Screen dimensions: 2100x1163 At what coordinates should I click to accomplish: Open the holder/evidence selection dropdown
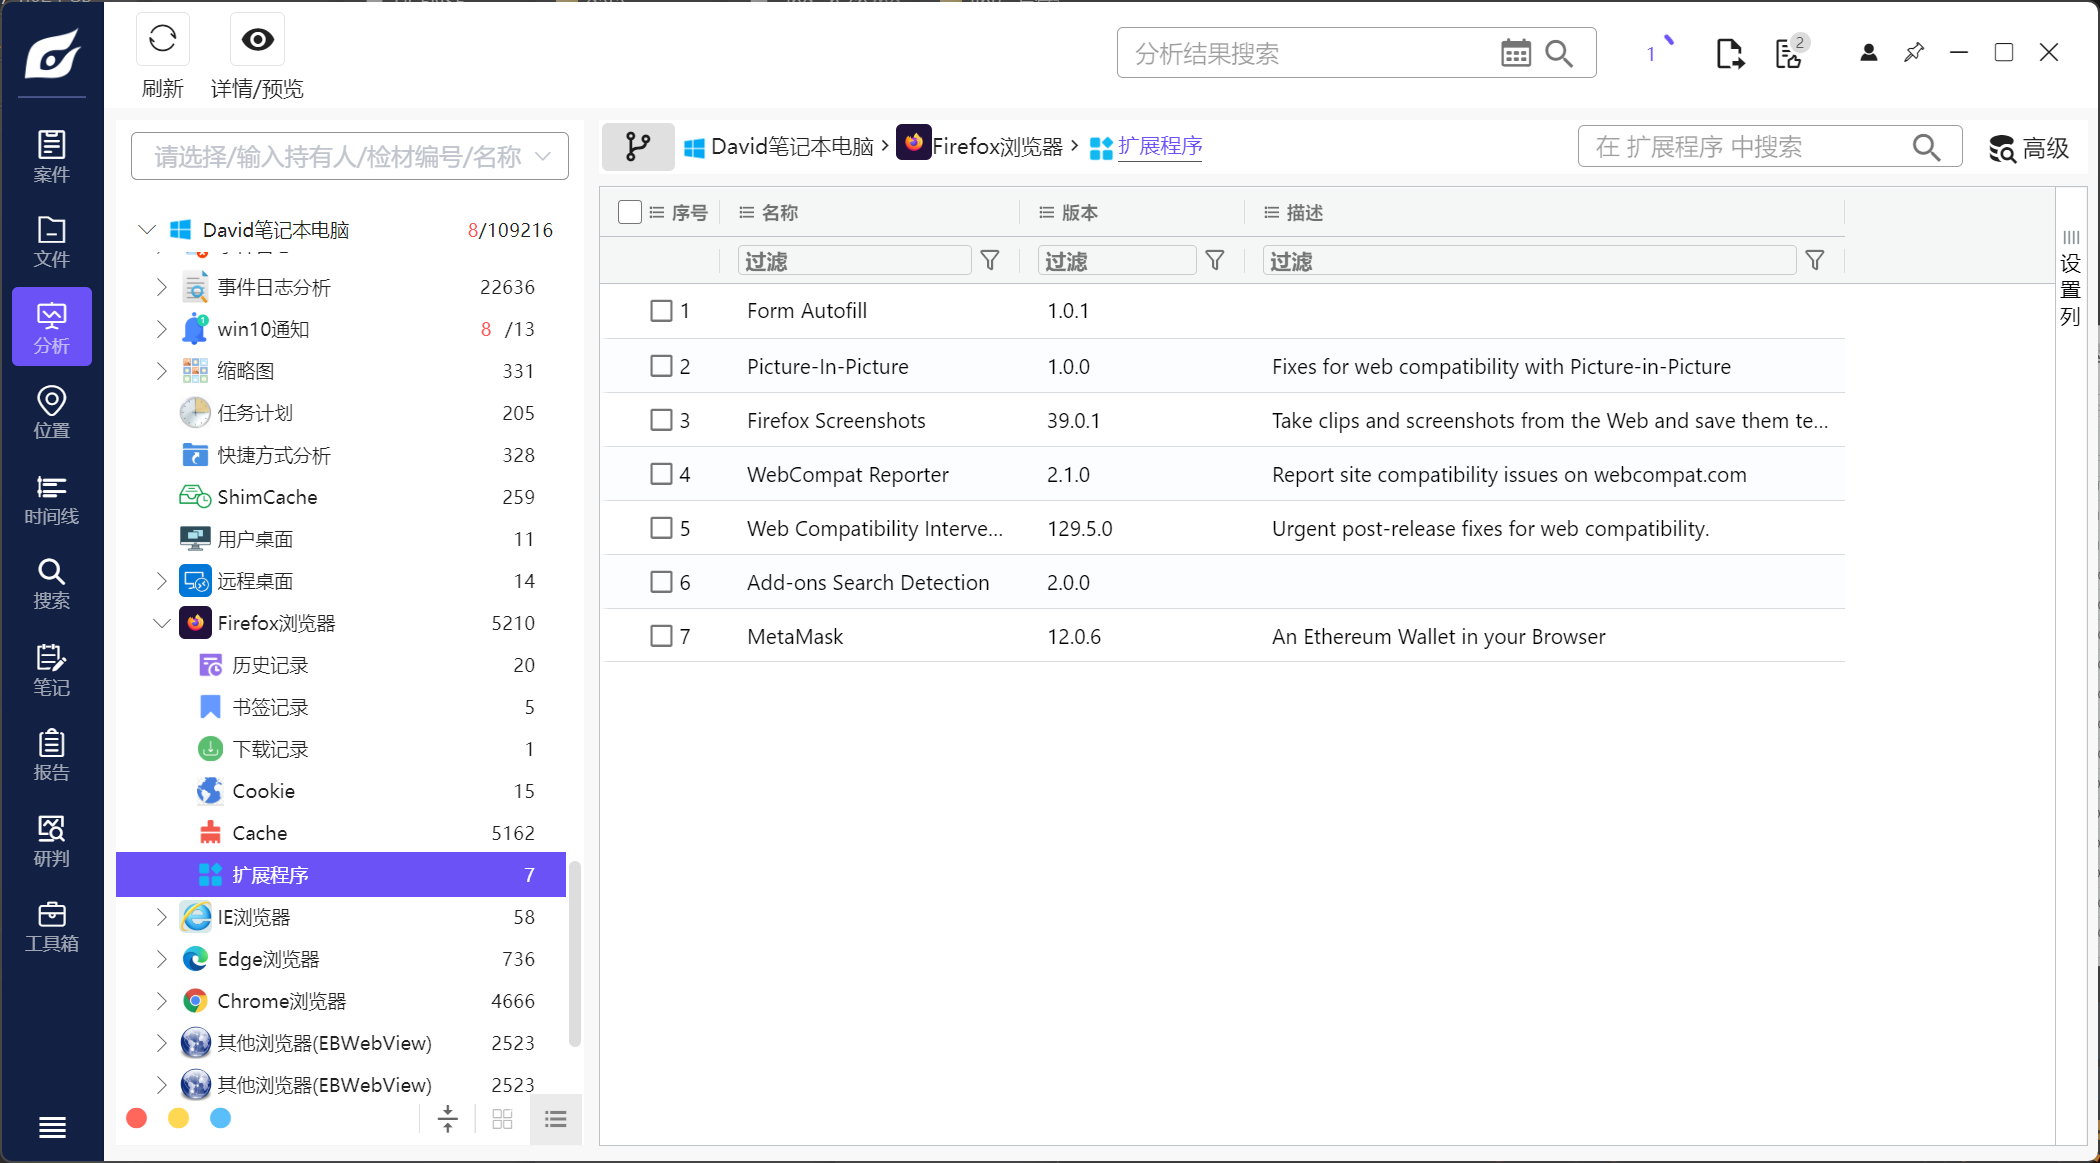pyautogui.click(x=349, y=157)
